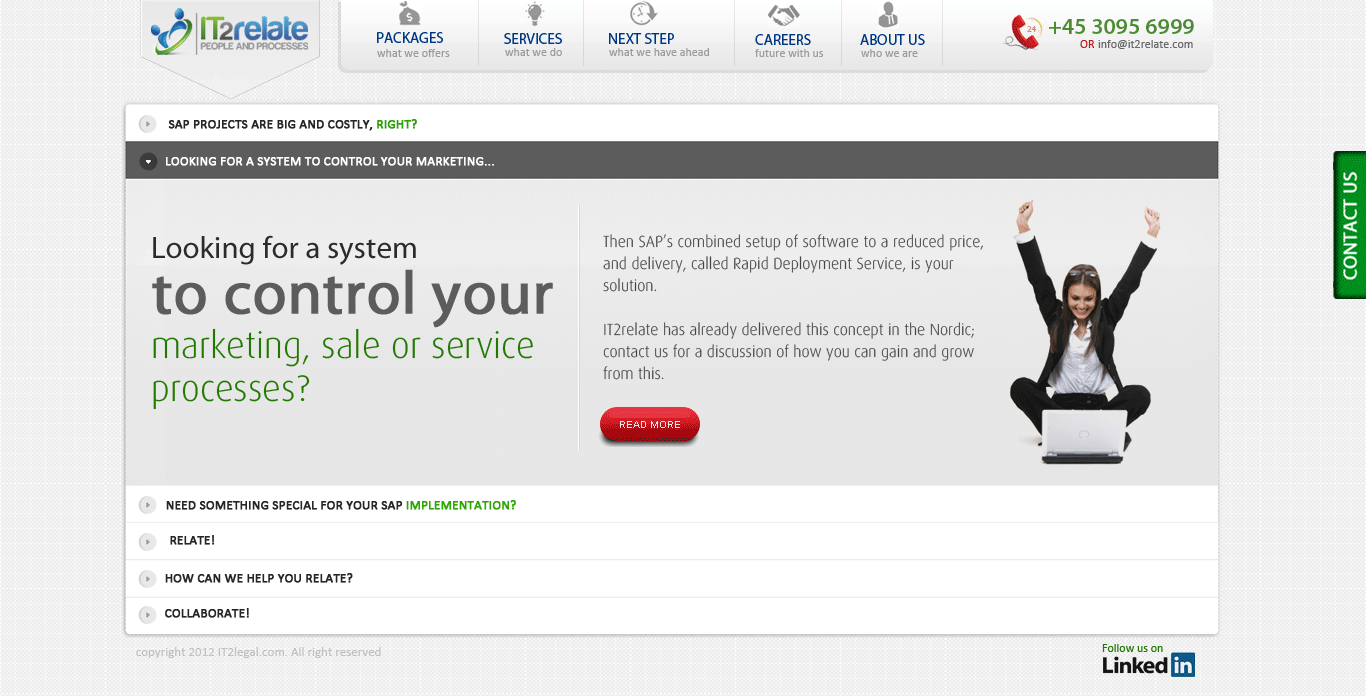Click the IT2relate logo
Viewport: 1366px width, 696px height.
pos(230,33)
